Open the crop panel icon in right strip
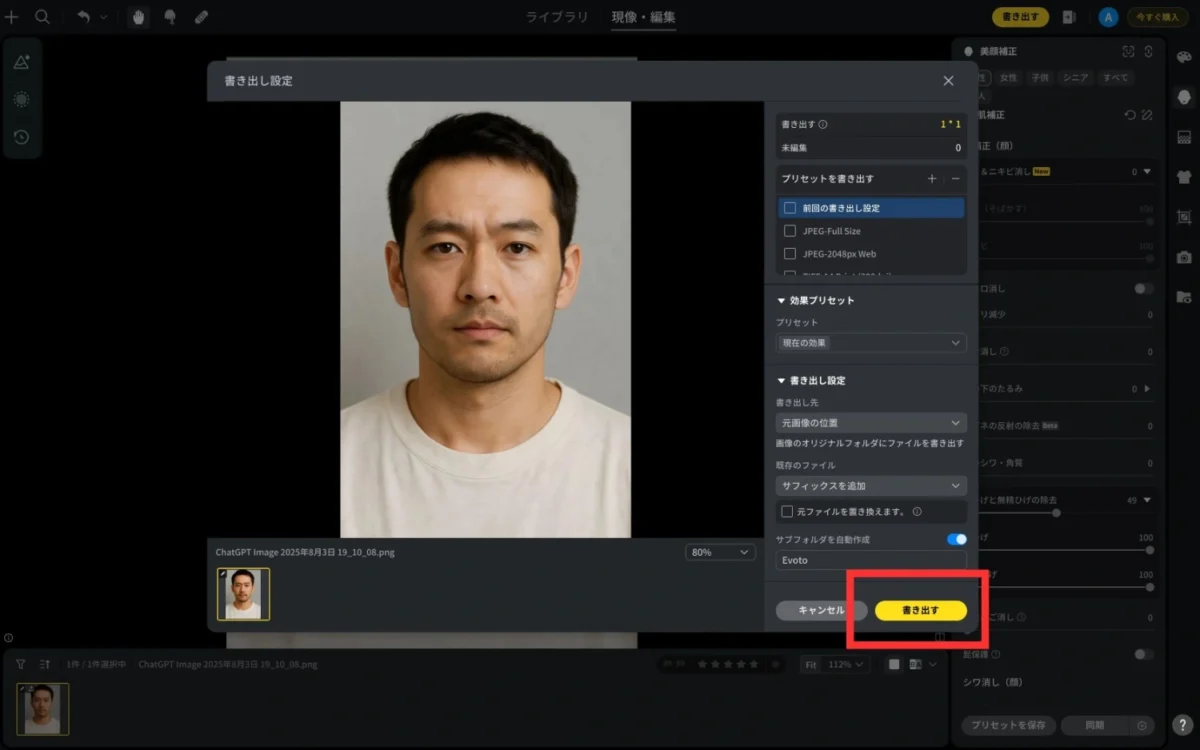The width and height of the screenshot is (1200, 750). point(1184,217)
